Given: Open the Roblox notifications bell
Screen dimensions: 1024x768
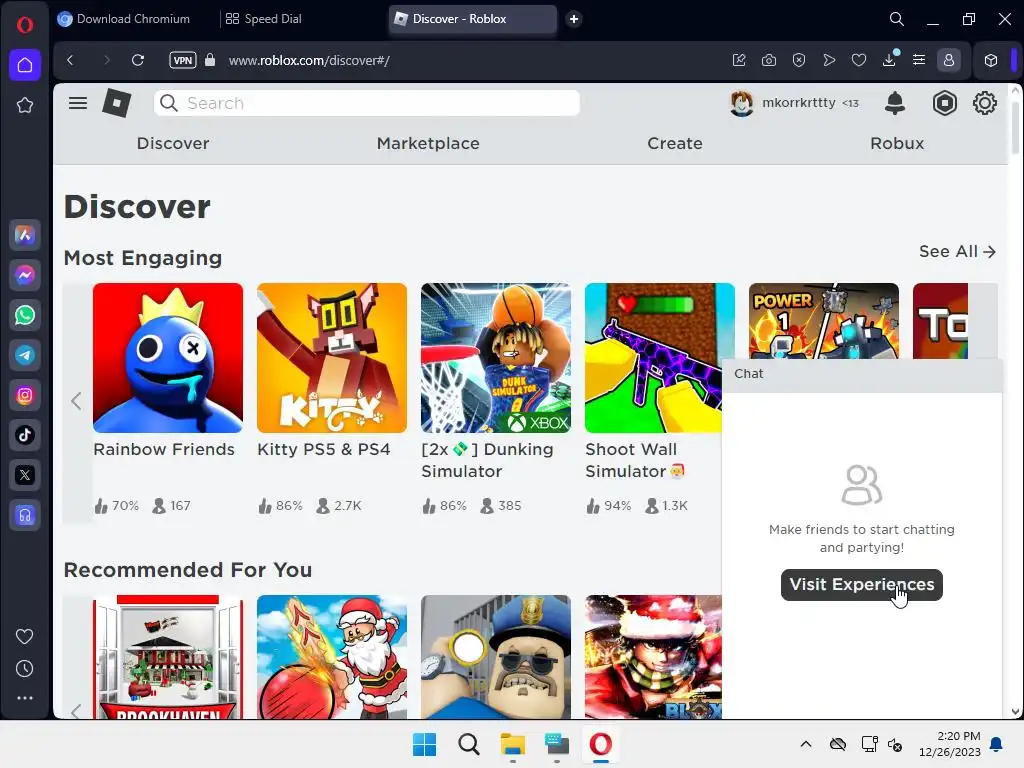Looking at the screenshot, I should tap(895, 103).
